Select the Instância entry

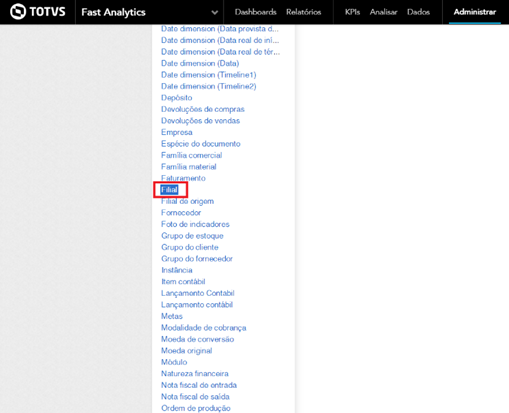pos(177,270)
